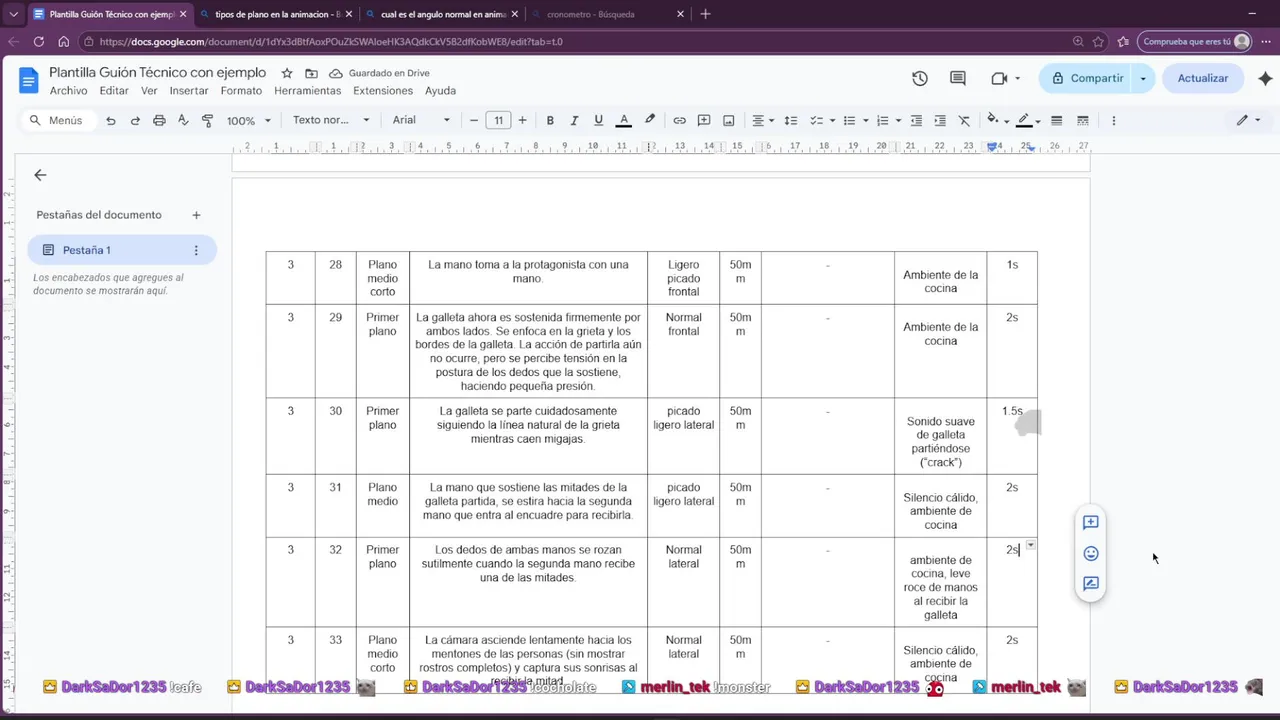Viewport: 1280px width, 720px height.
Task: Open the Pestaña 1 three-dot options
Action: (196, 250)
